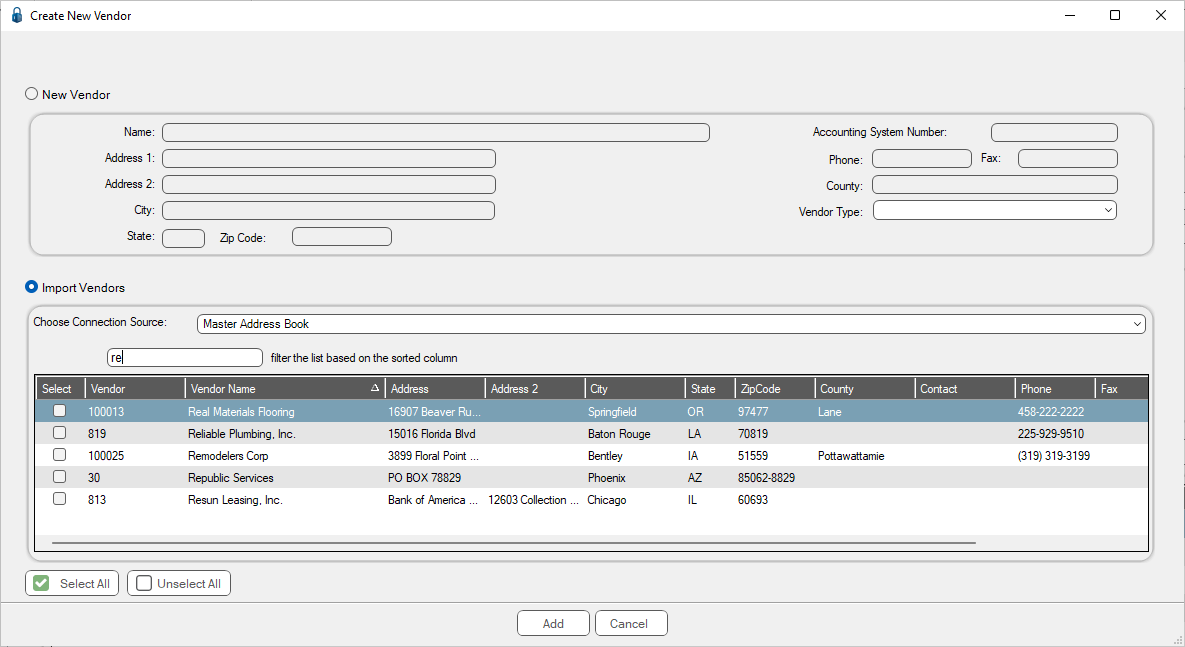Click the zip code '70819'
Screen dimensions: 1185x647
coord(753,434)
